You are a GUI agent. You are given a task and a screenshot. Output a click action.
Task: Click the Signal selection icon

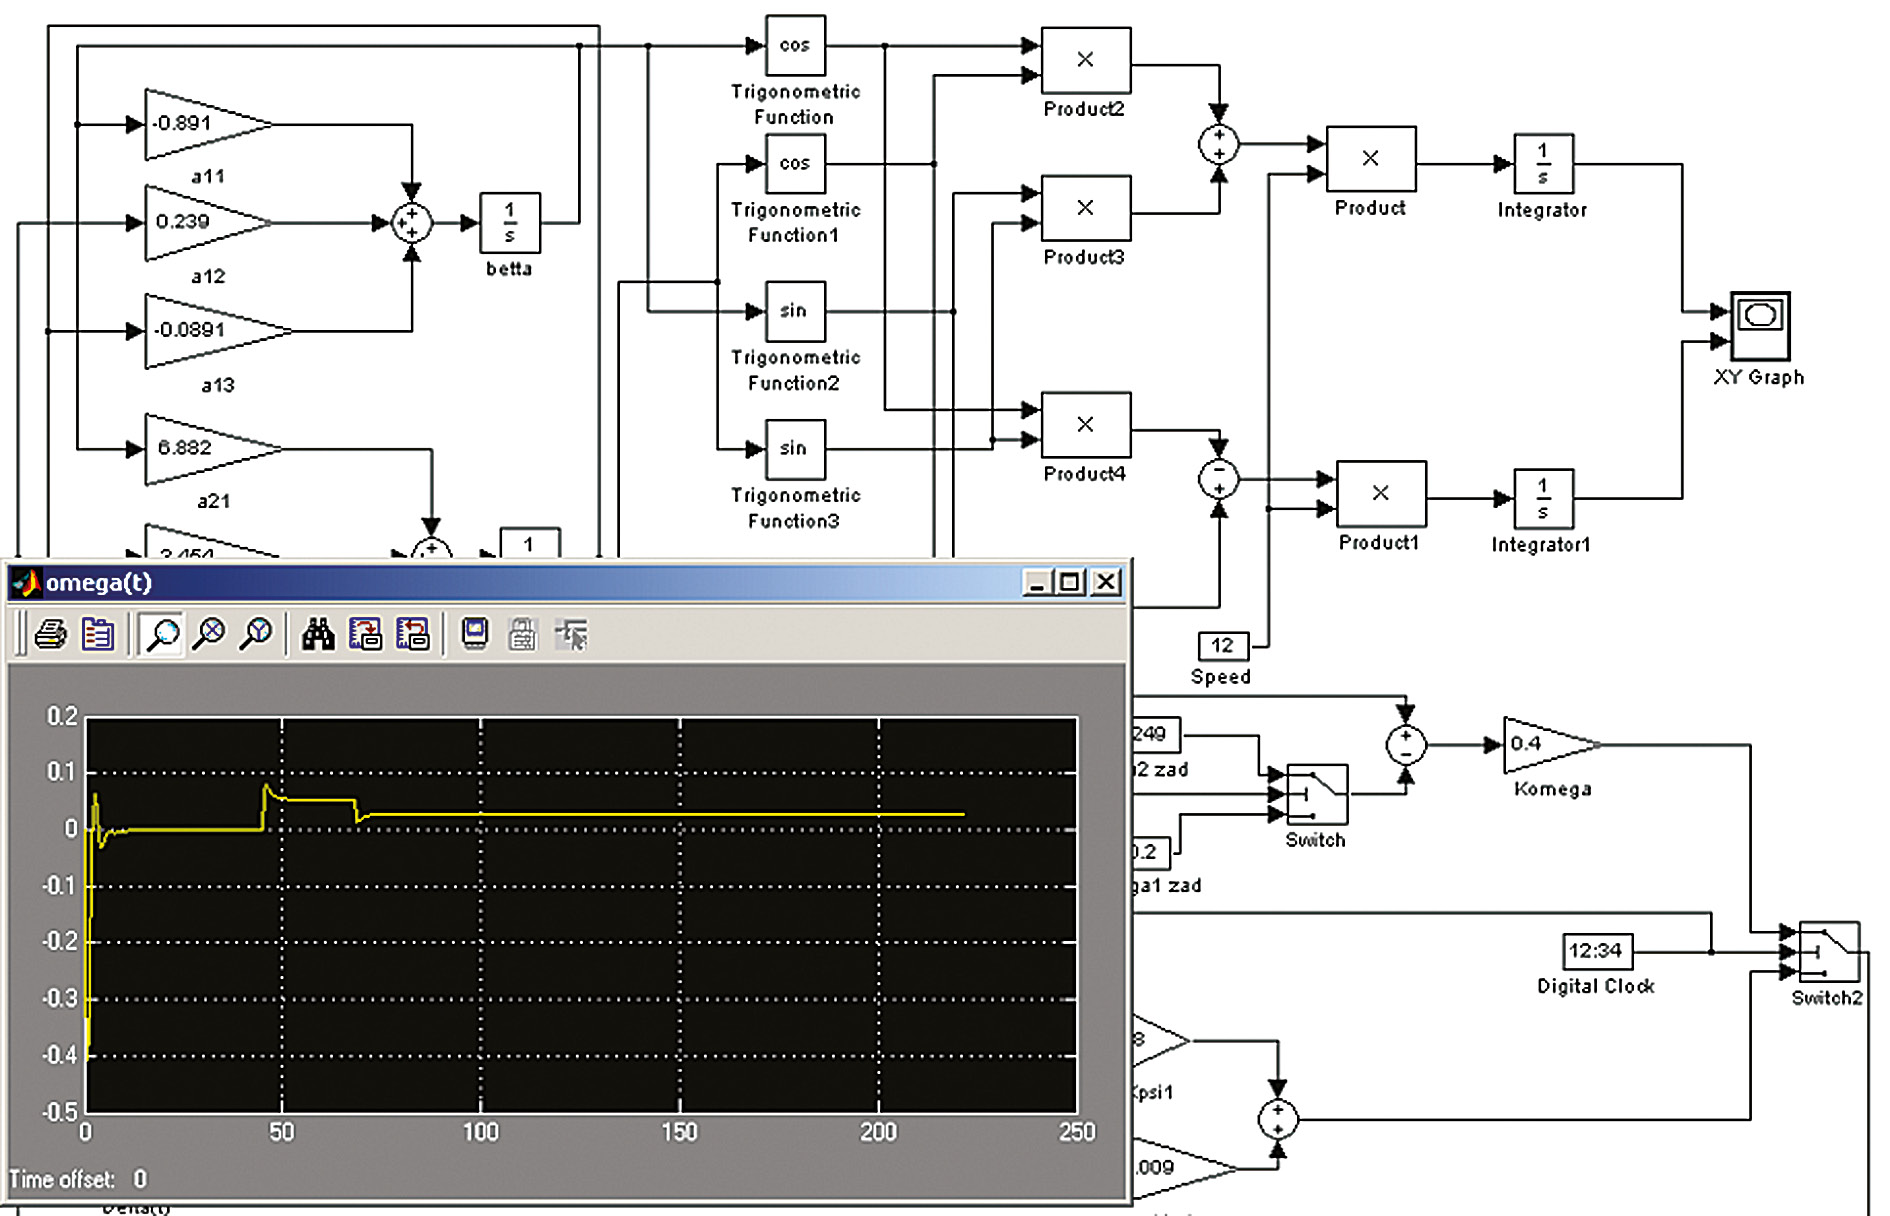click(571, 634)
